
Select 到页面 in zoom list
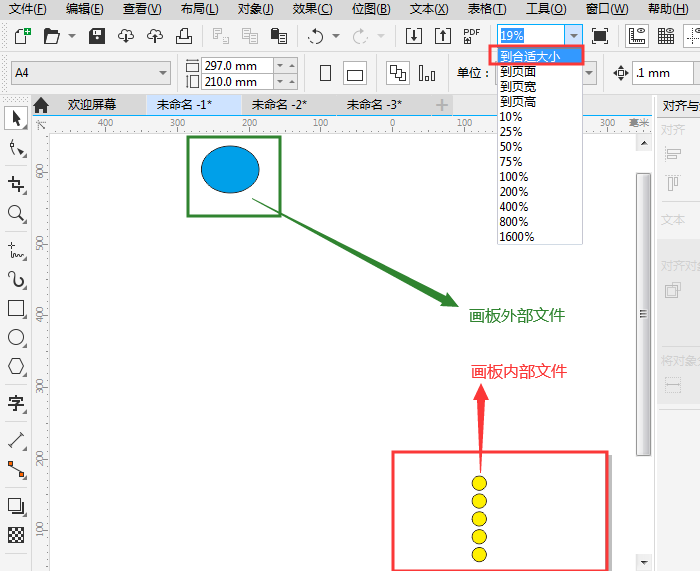(x=540, y=71)
